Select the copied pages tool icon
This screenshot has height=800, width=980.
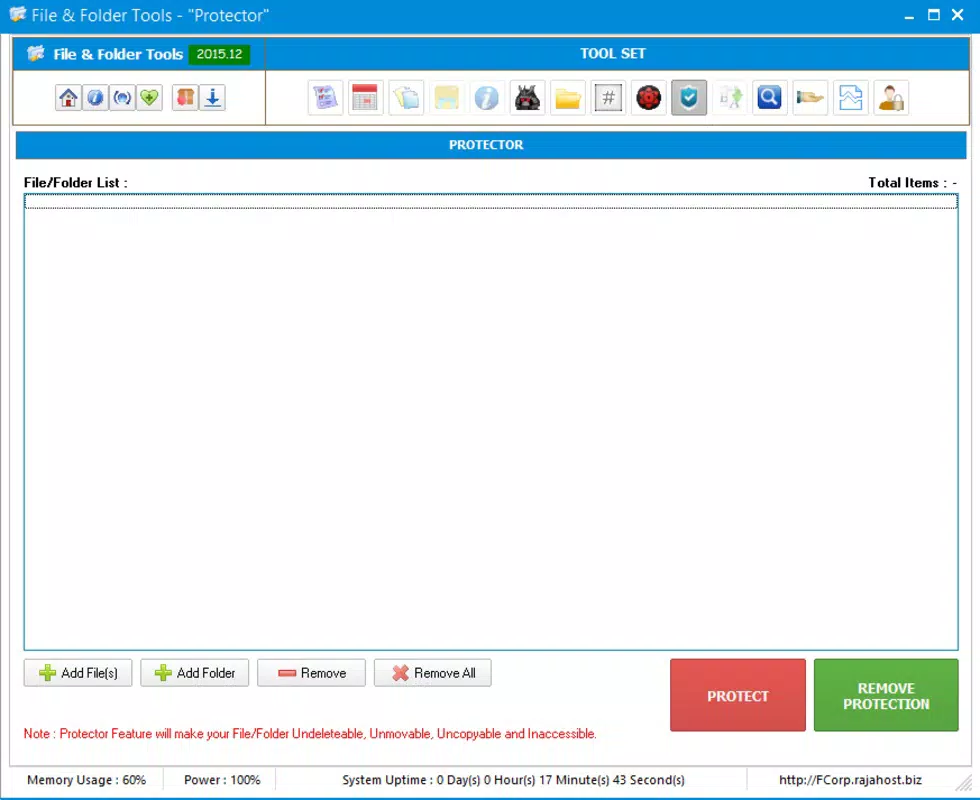pos(406,98)
